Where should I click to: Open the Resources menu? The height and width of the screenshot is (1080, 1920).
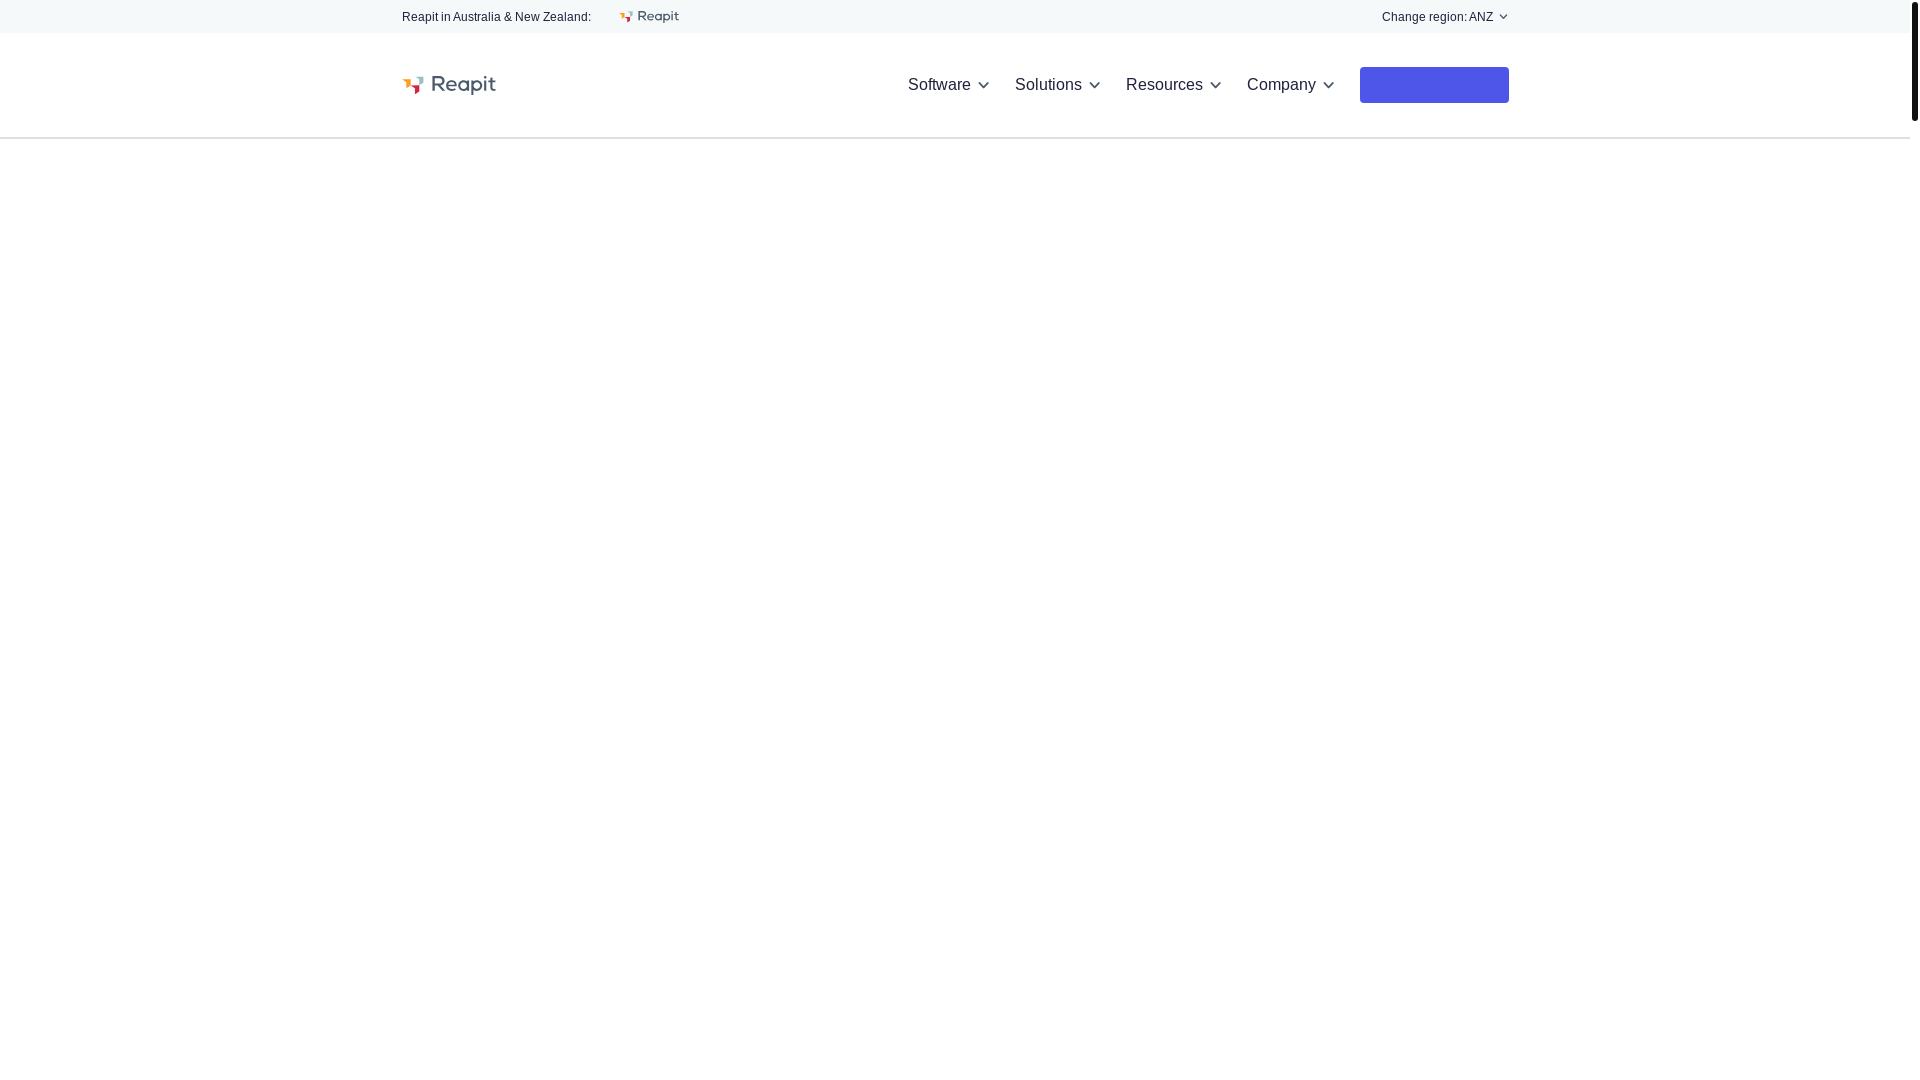pyautogui.click(x=1173, y=85)
